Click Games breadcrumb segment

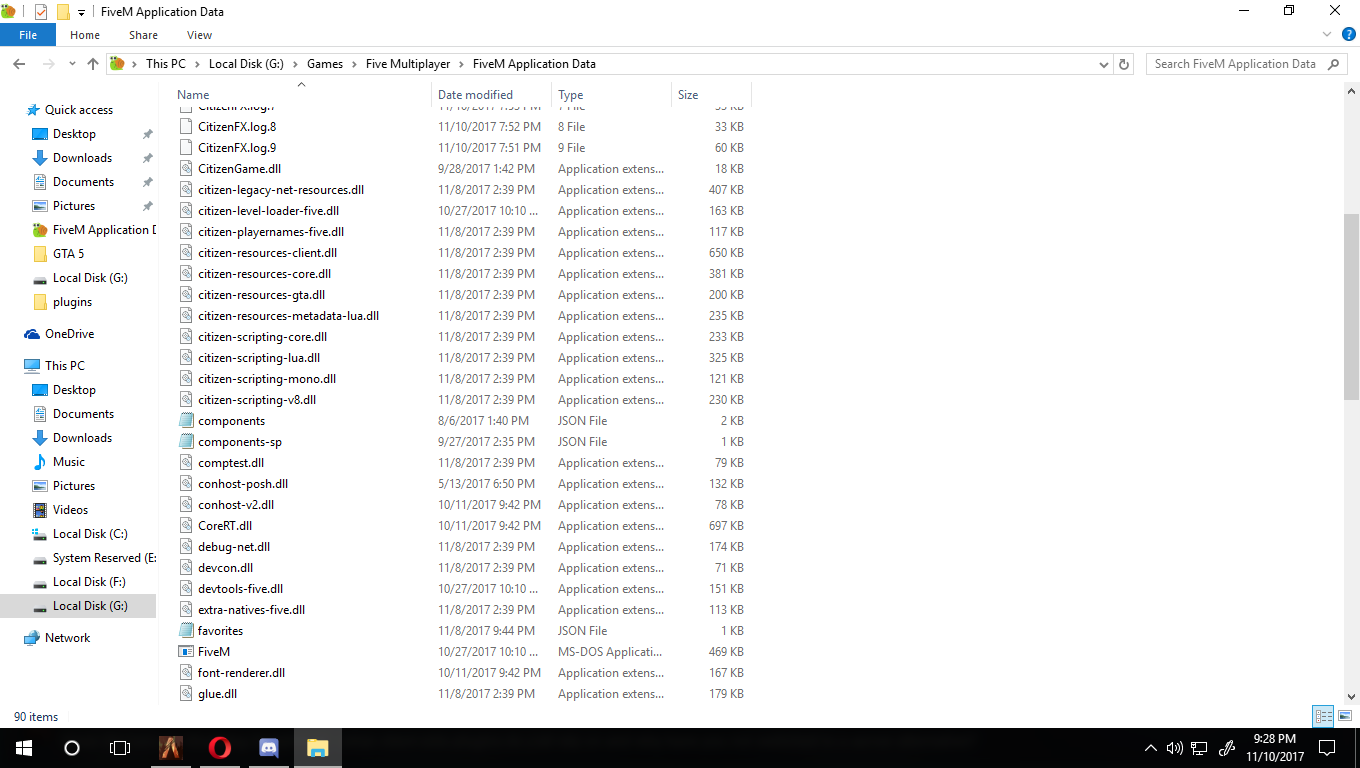(x=325, y=64)
